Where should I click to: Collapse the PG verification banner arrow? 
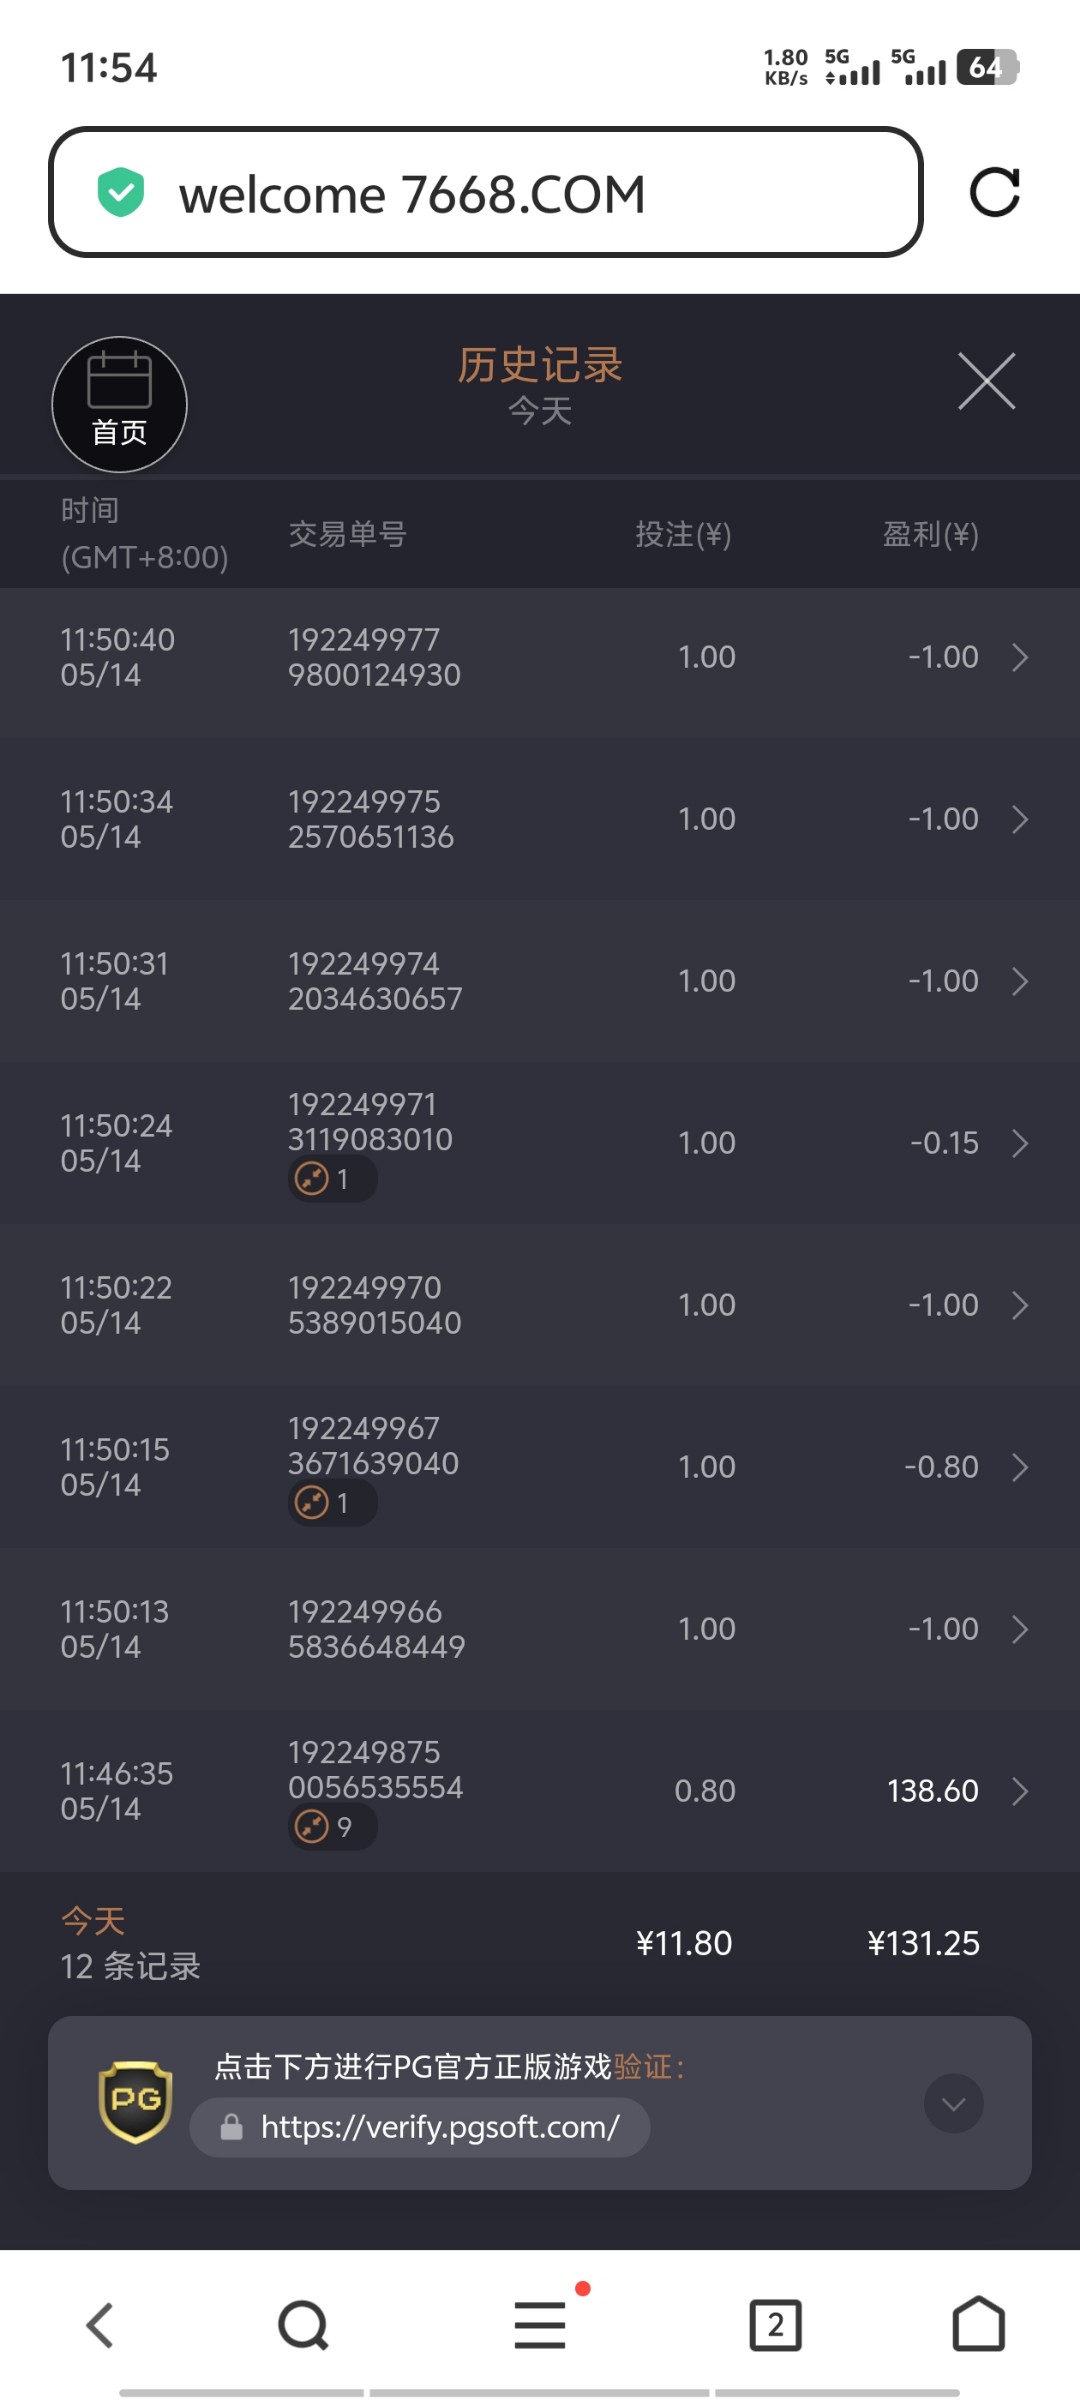click(953, 2104)
